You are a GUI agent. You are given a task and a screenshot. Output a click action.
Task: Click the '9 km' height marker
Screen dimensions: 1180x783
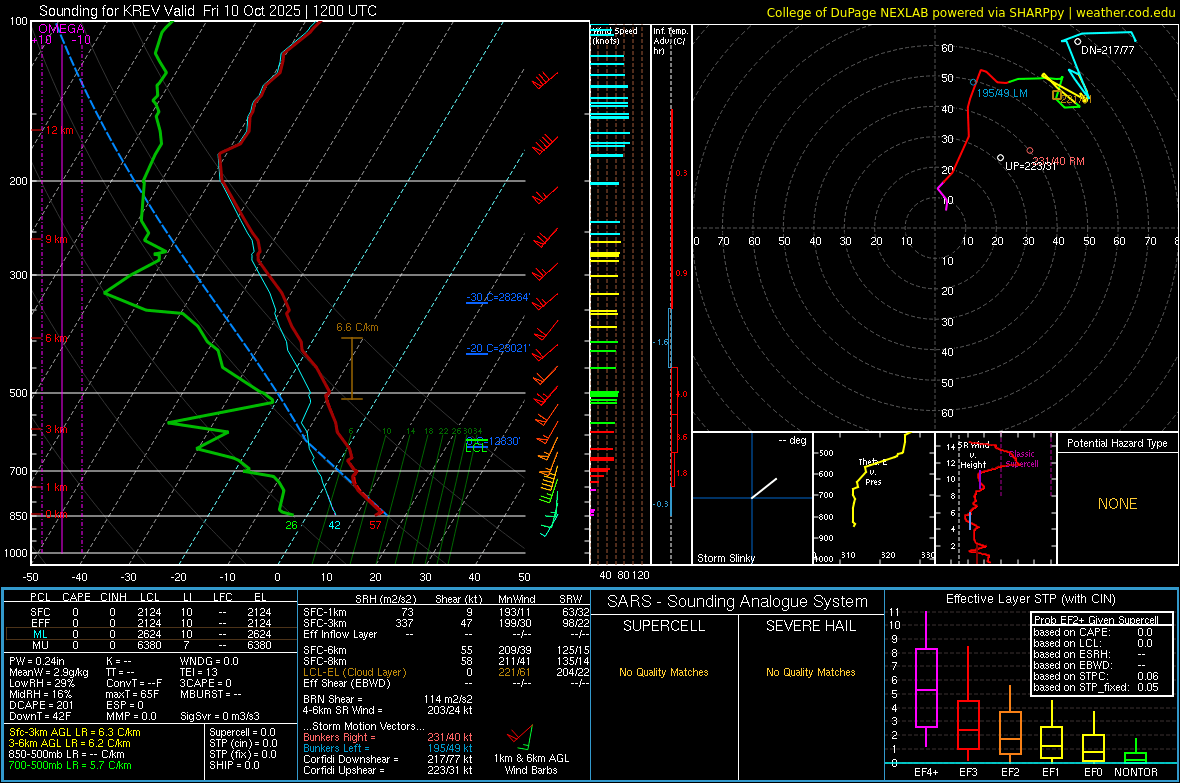point(56,239)
